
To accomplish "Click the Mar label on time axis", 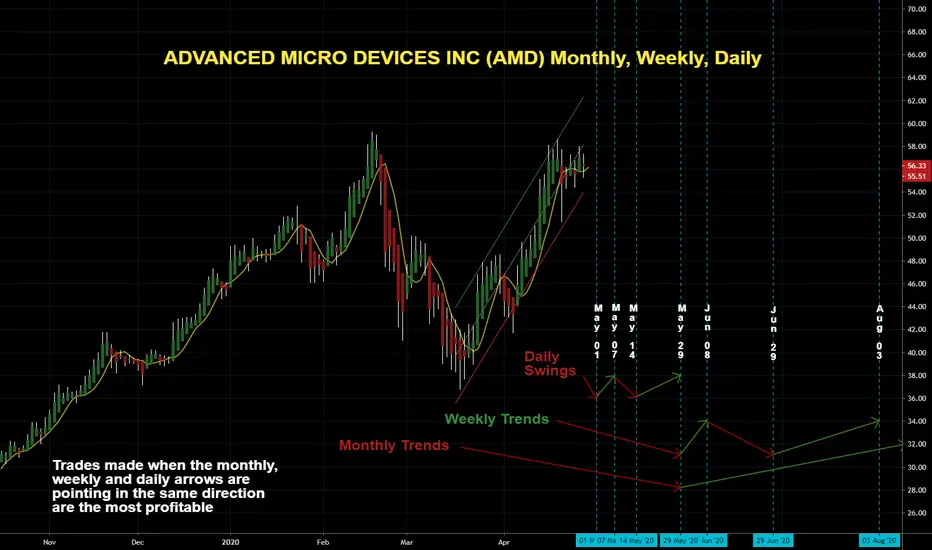I will (x=407, y=542).
